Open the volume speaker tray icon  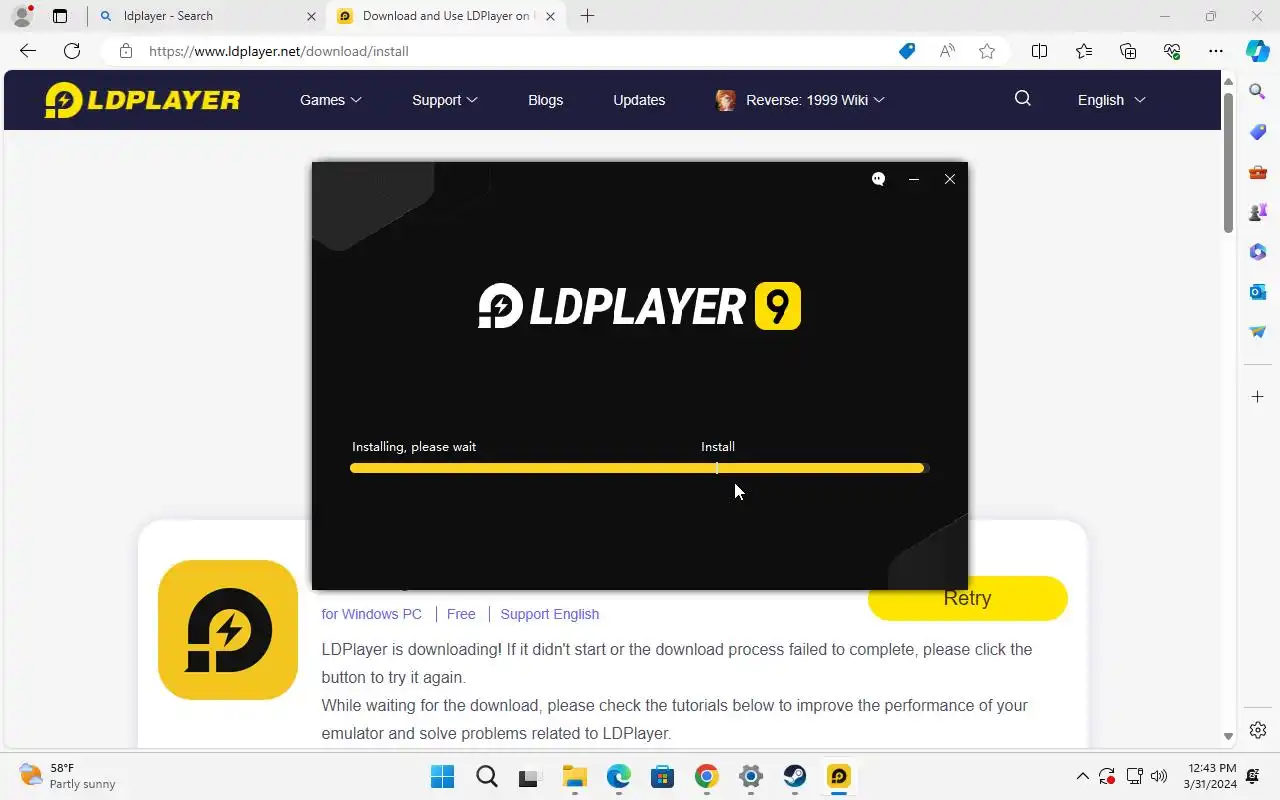1159,776
